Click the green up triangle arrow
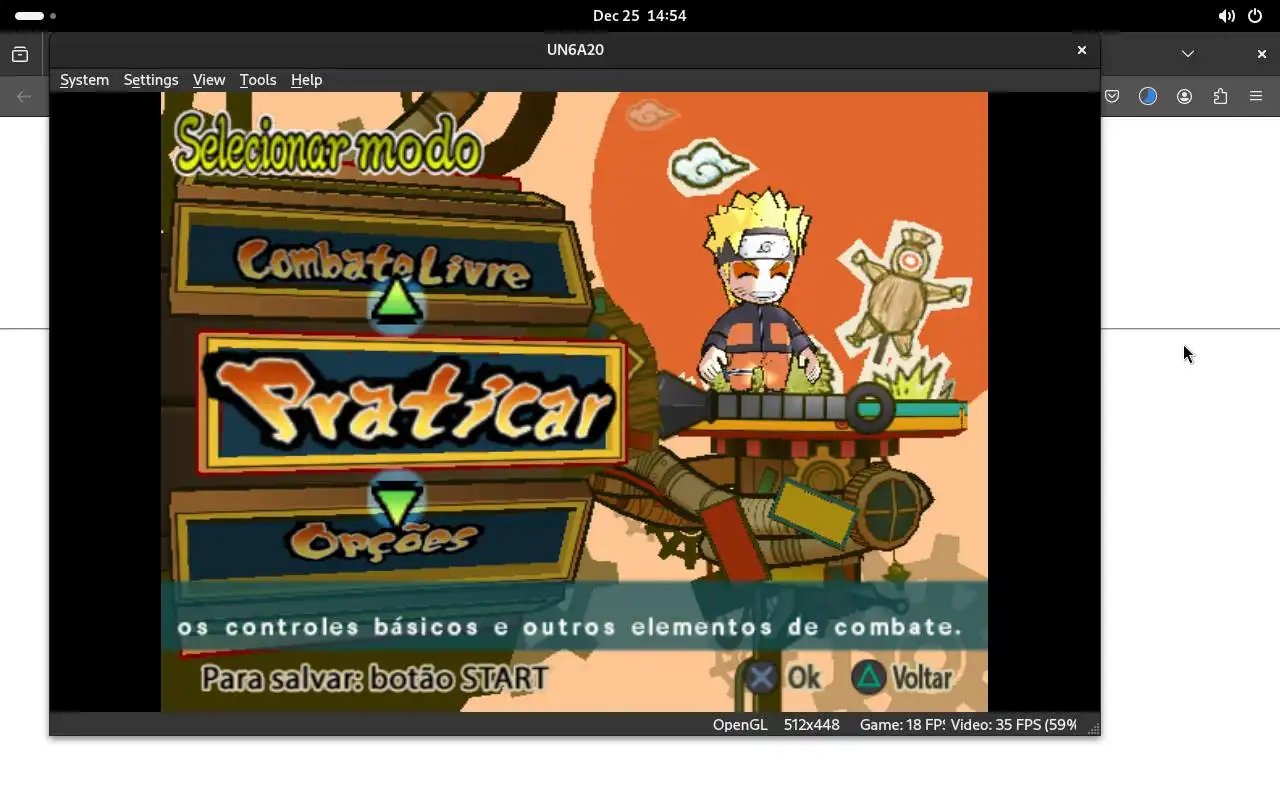1280x800 pixels. (397, 300)
